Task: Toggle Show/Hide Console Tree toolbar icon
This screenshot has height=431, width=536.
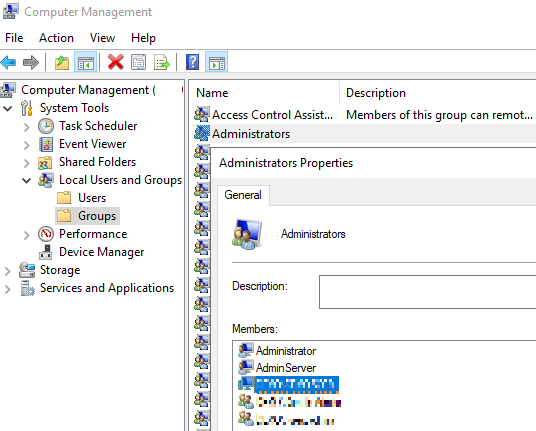Action: (x=85, y=63)
